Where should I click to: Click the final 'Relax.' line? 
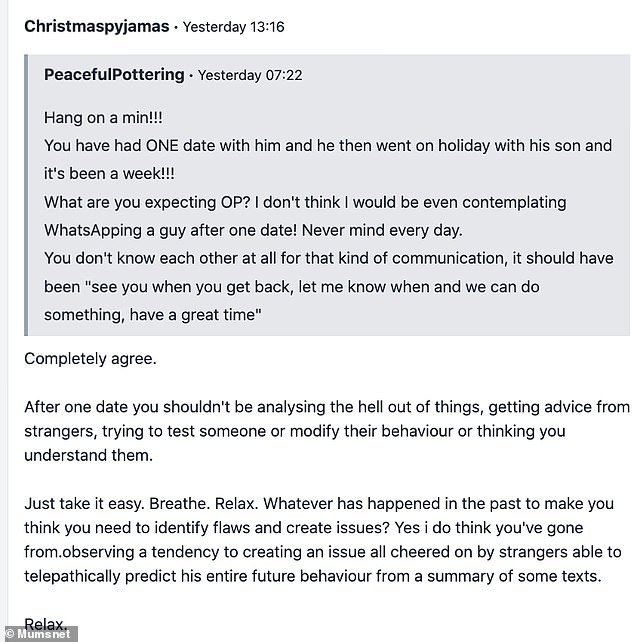(45, 624)
